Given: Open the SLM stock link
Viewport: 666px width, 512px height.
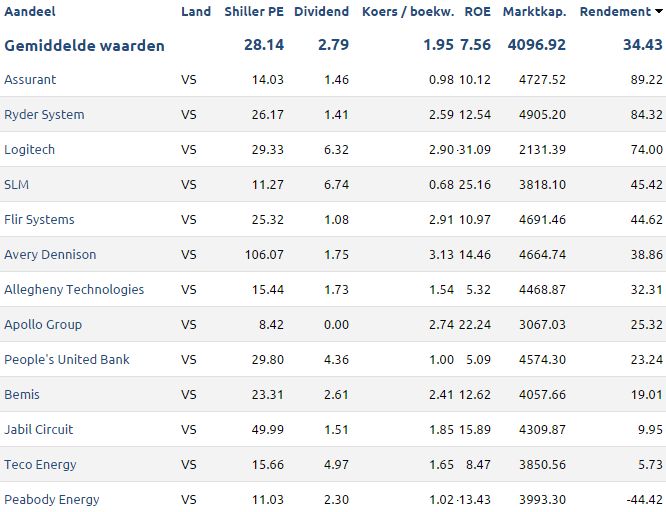Looking at the screenshot, I should tap(17, 184).
